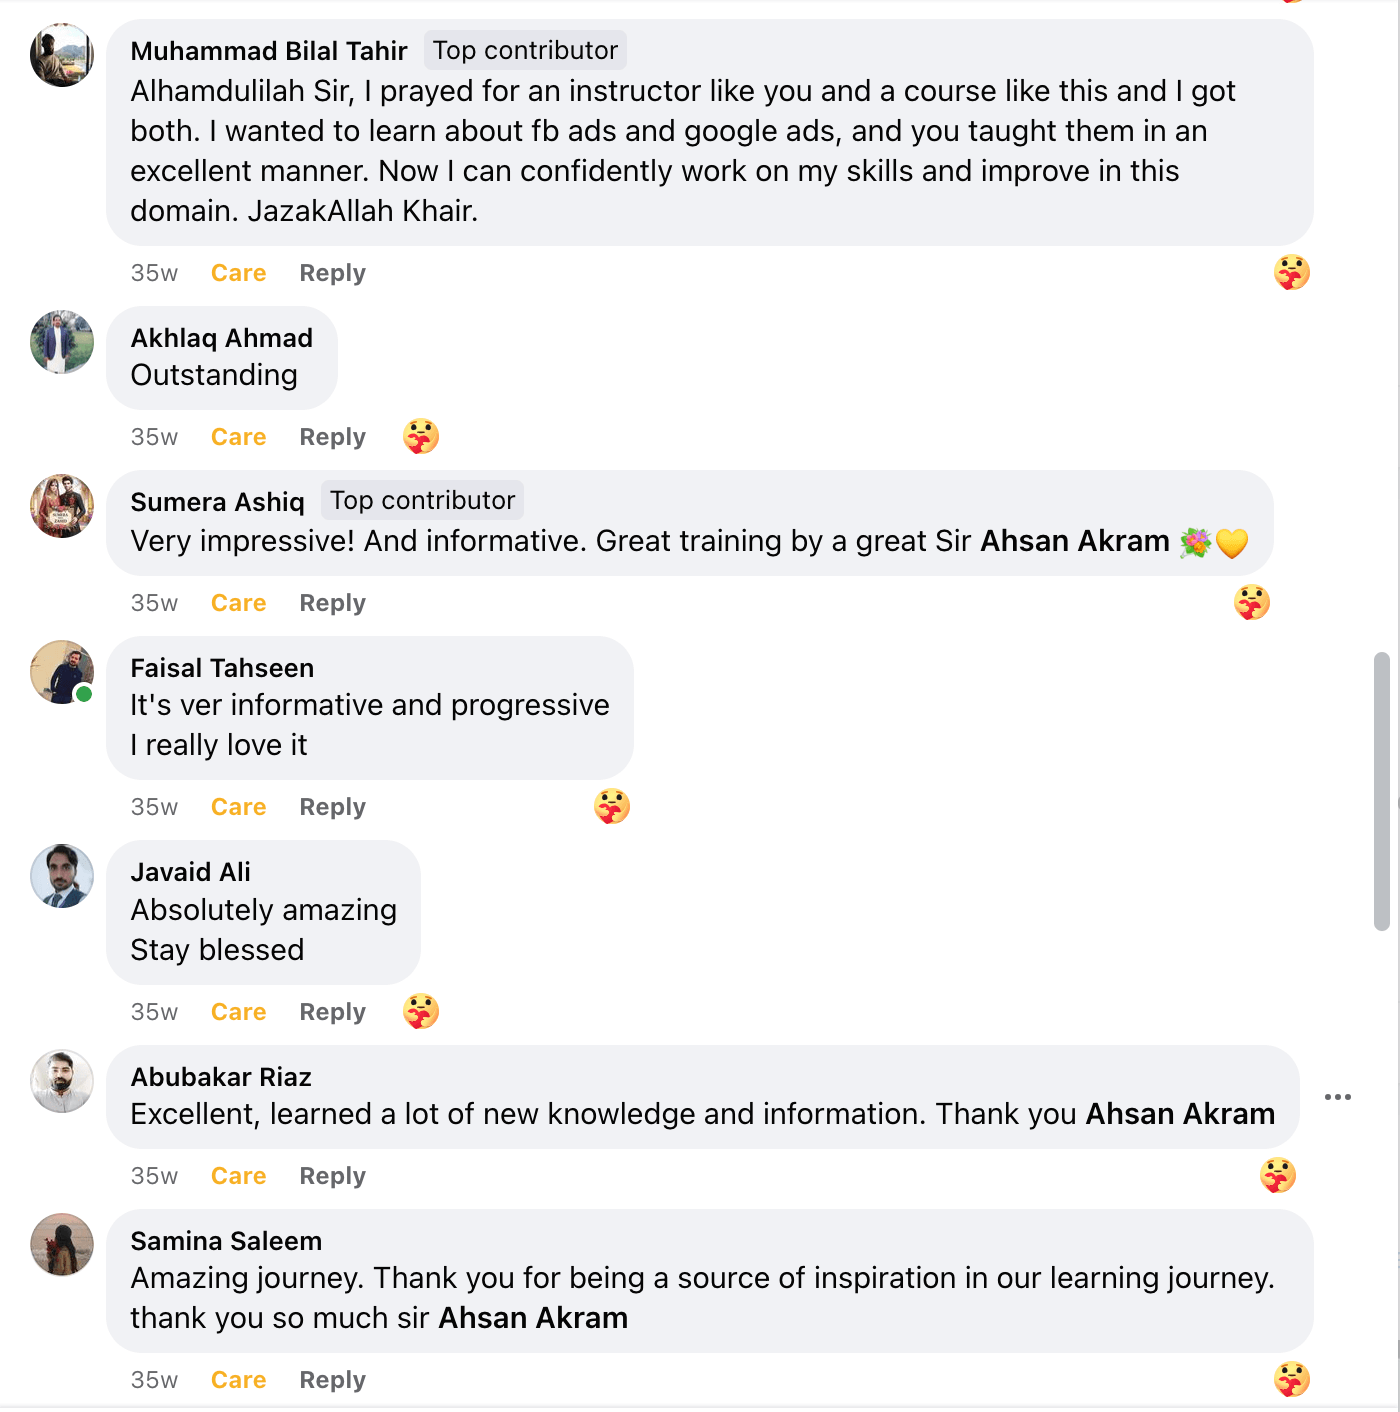Click the Top contributor badge next to Sumera Ashiq
1400x1412 pixels.
coord(422,500)
